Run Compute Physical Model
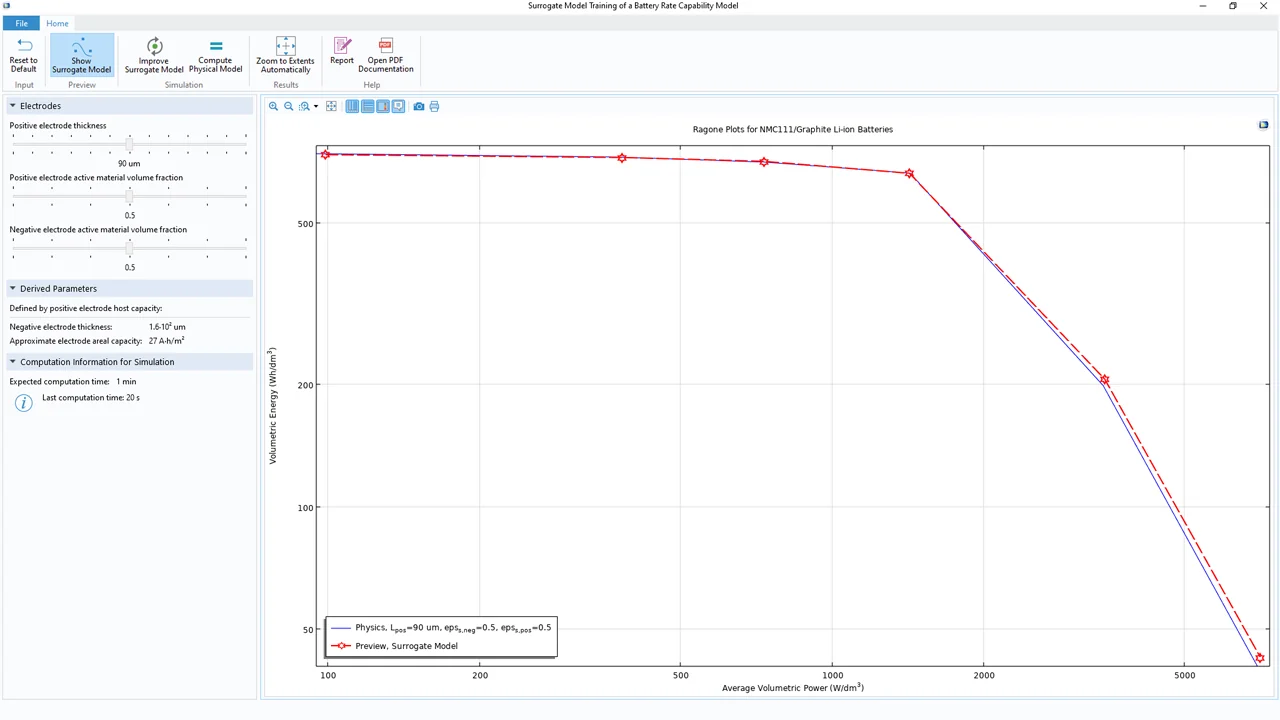Screen dimensions: 1280x720 215,55
